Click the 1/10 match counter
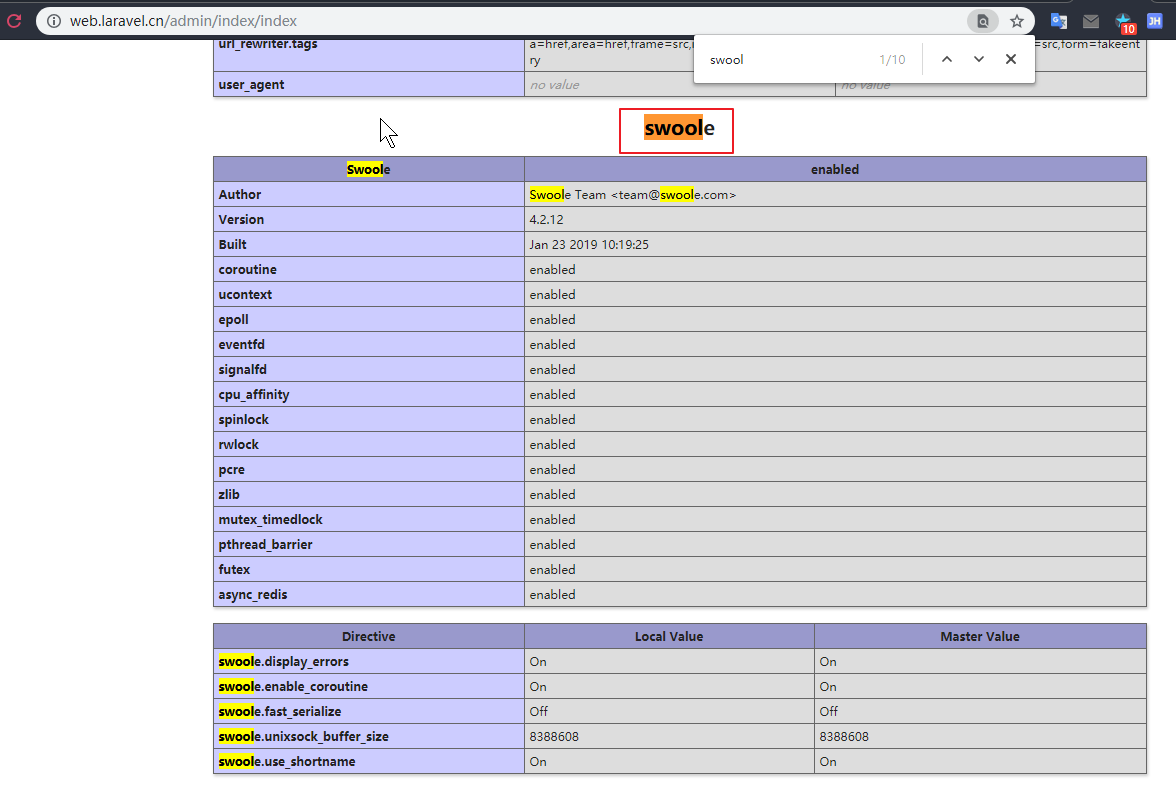1176x794 pixels. pos(892,60)
